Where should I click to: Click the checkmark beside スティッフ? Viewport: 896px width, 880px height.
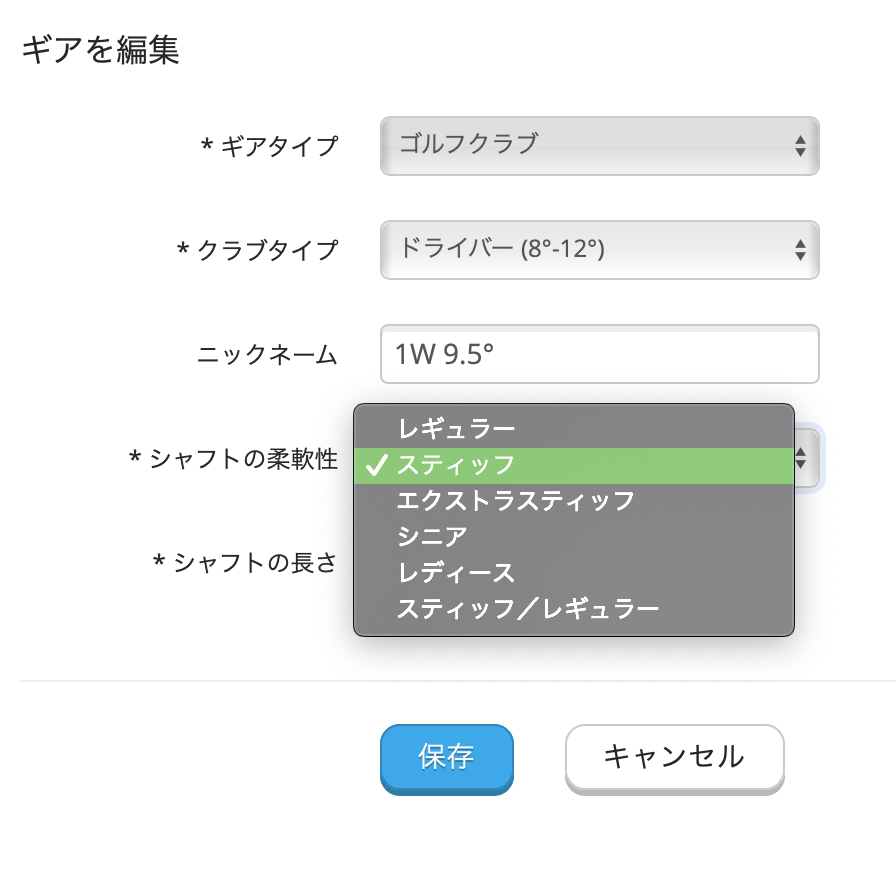click(377, 465)
